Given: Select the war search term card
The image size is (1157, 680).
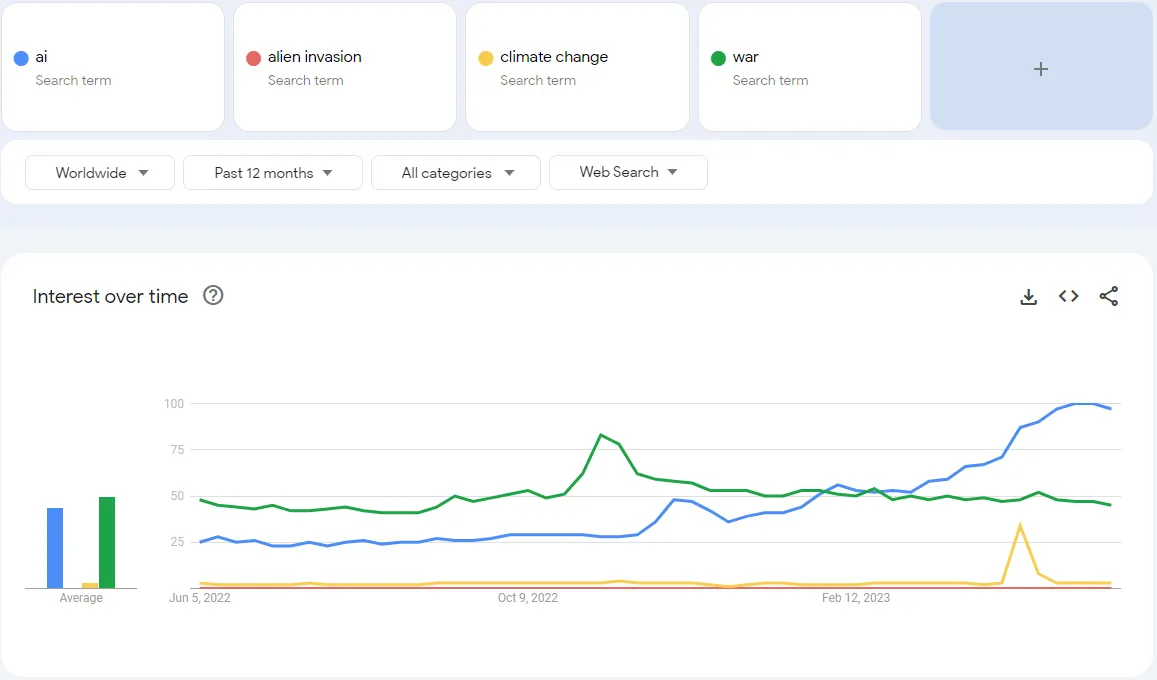Looking at the screenshot, I should pos(809,67).
